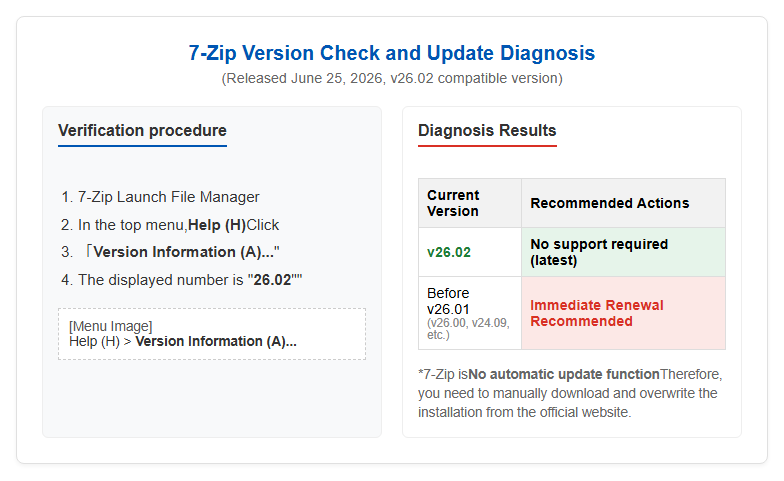Click the red Immediate Renewal Recommended cell

[x=623, y=313]
